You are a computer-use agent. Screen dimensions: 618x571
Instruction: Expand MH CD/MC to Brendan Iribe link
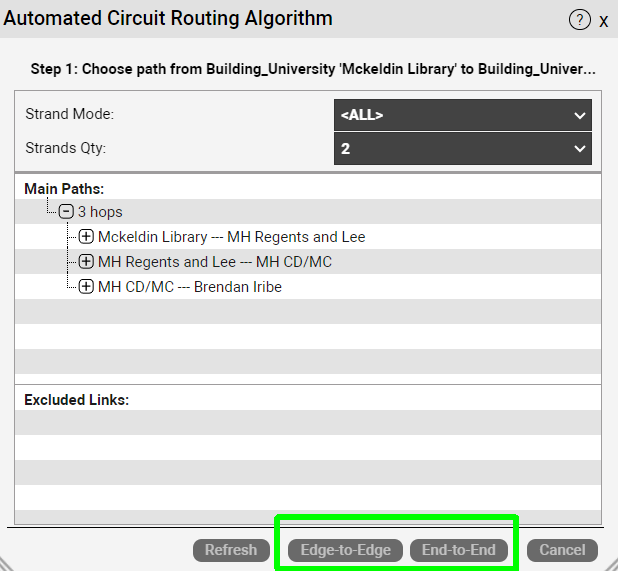(86, 287)
